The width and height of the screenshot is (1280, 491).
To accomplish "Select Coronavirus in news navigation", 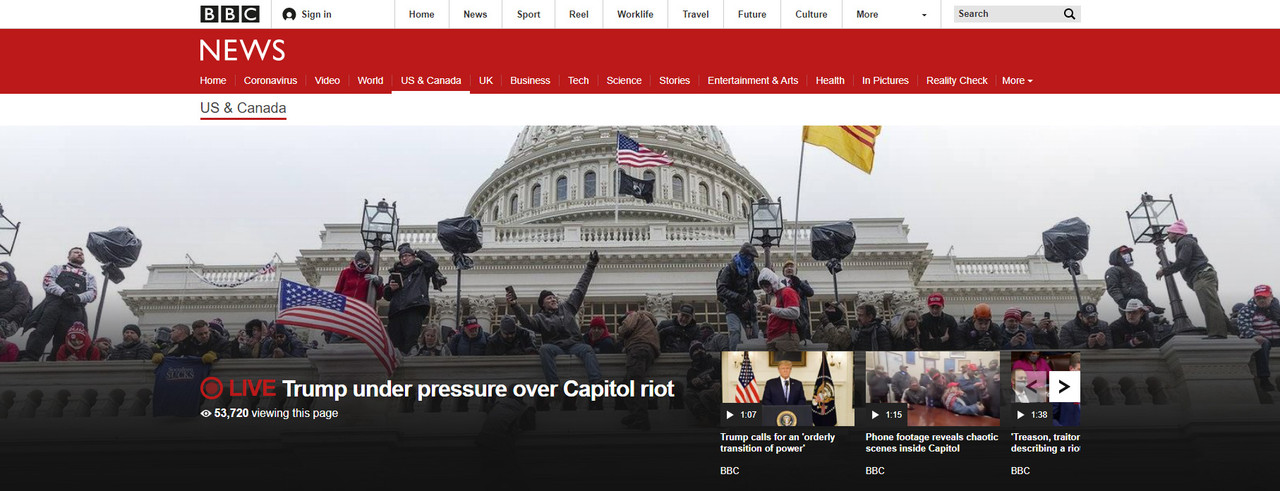I will point(271,80).
